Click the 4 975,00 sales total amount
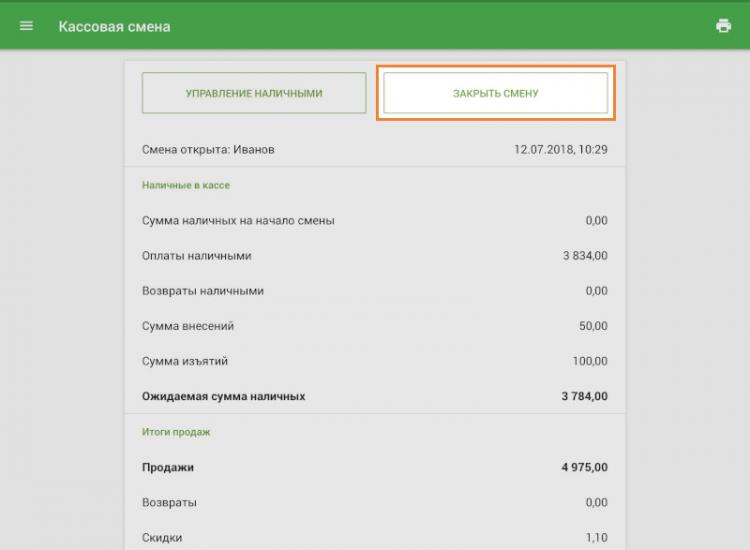This screenshot has width=750, height=550. pyautogui.click(x=584, y=467)
